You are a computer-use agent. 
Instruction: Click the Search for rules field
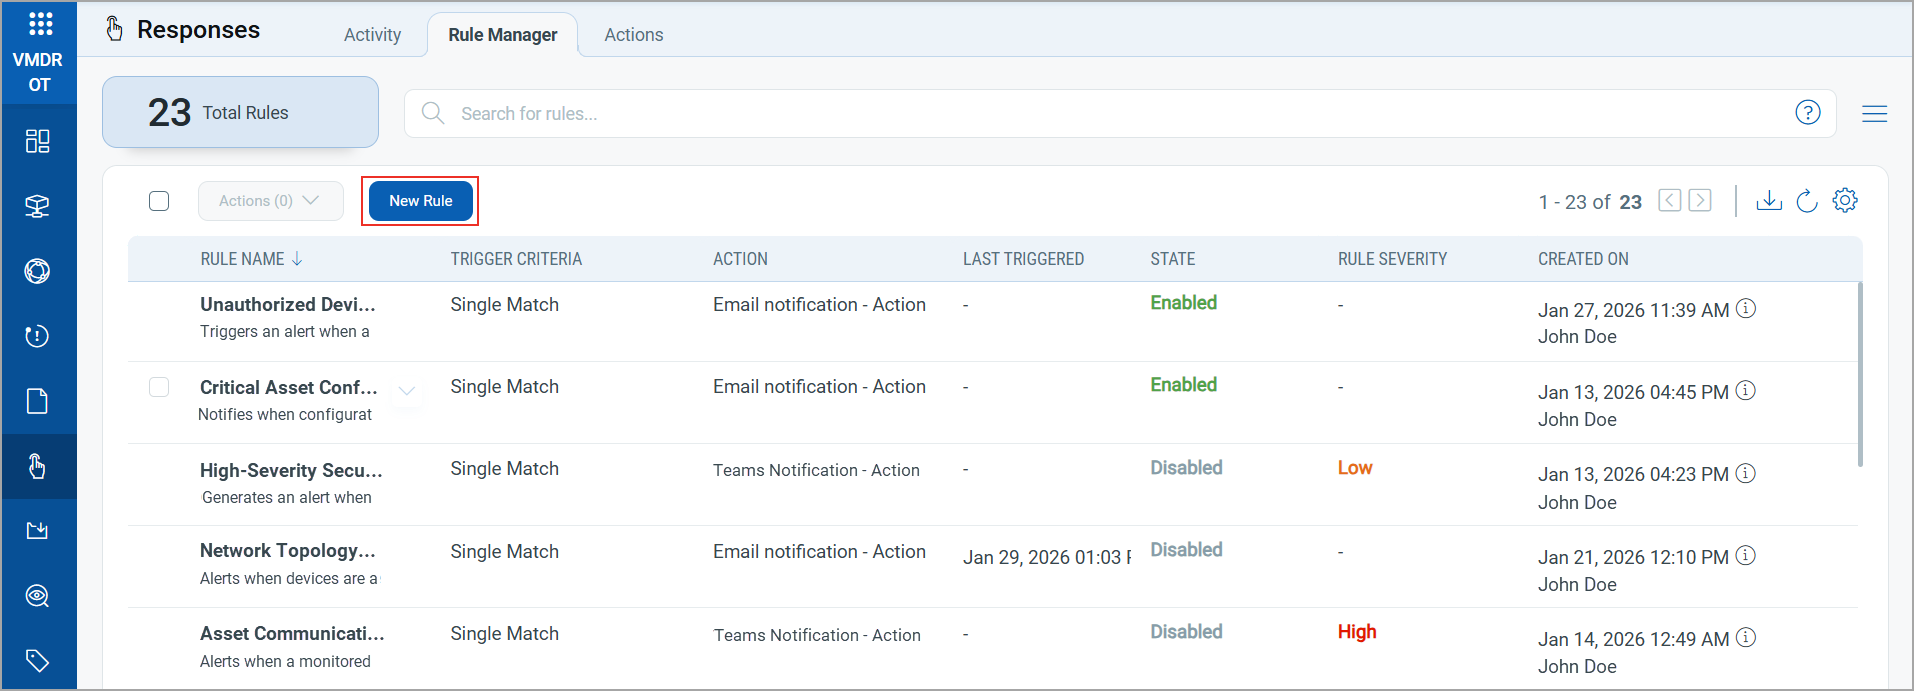click(1100, 114)
